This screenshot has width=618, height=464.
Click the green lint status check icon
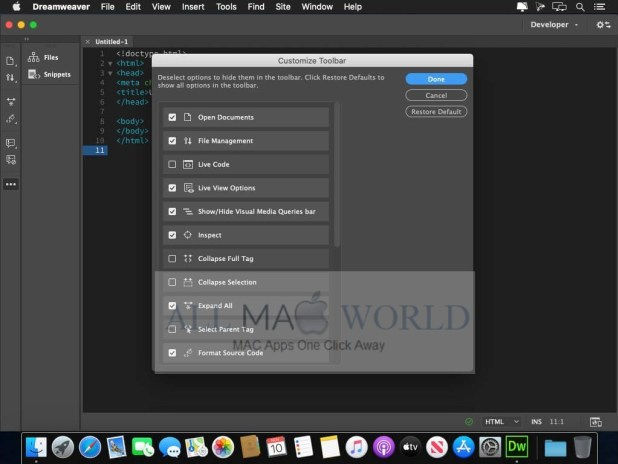[469, 421]
